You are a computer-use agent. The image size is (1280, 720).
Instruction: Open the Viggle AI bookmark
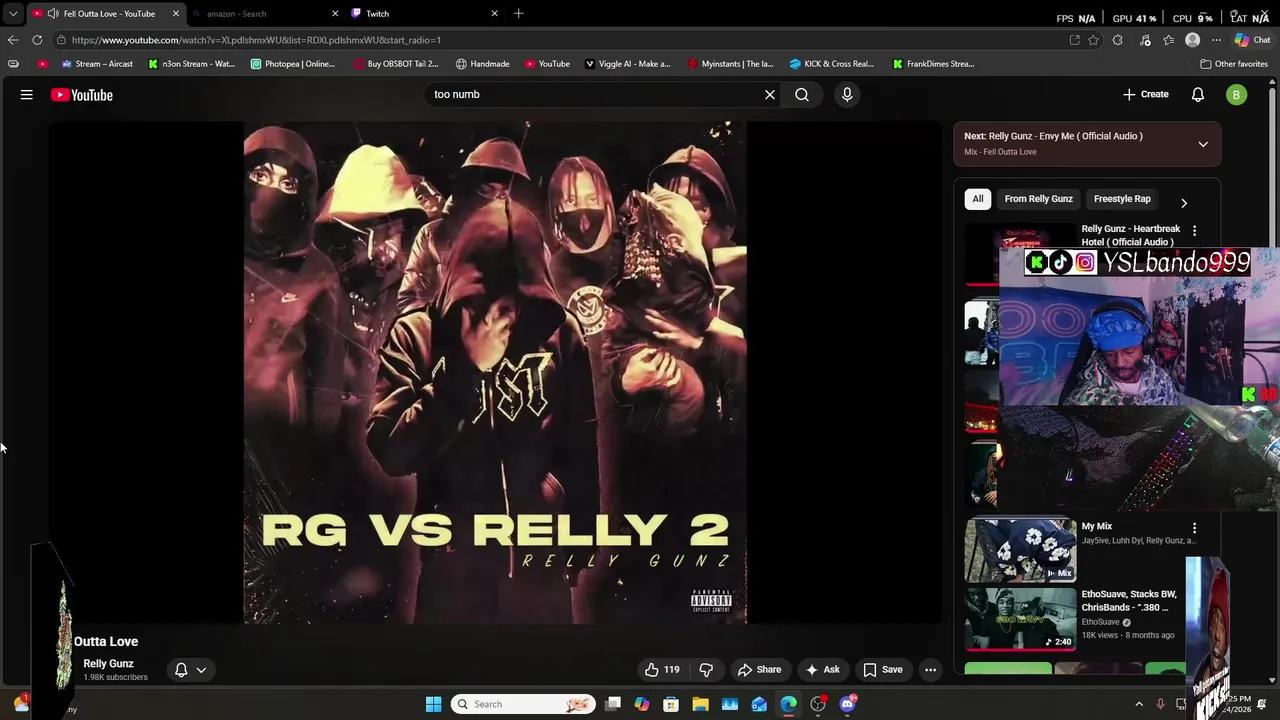point(627,64)
